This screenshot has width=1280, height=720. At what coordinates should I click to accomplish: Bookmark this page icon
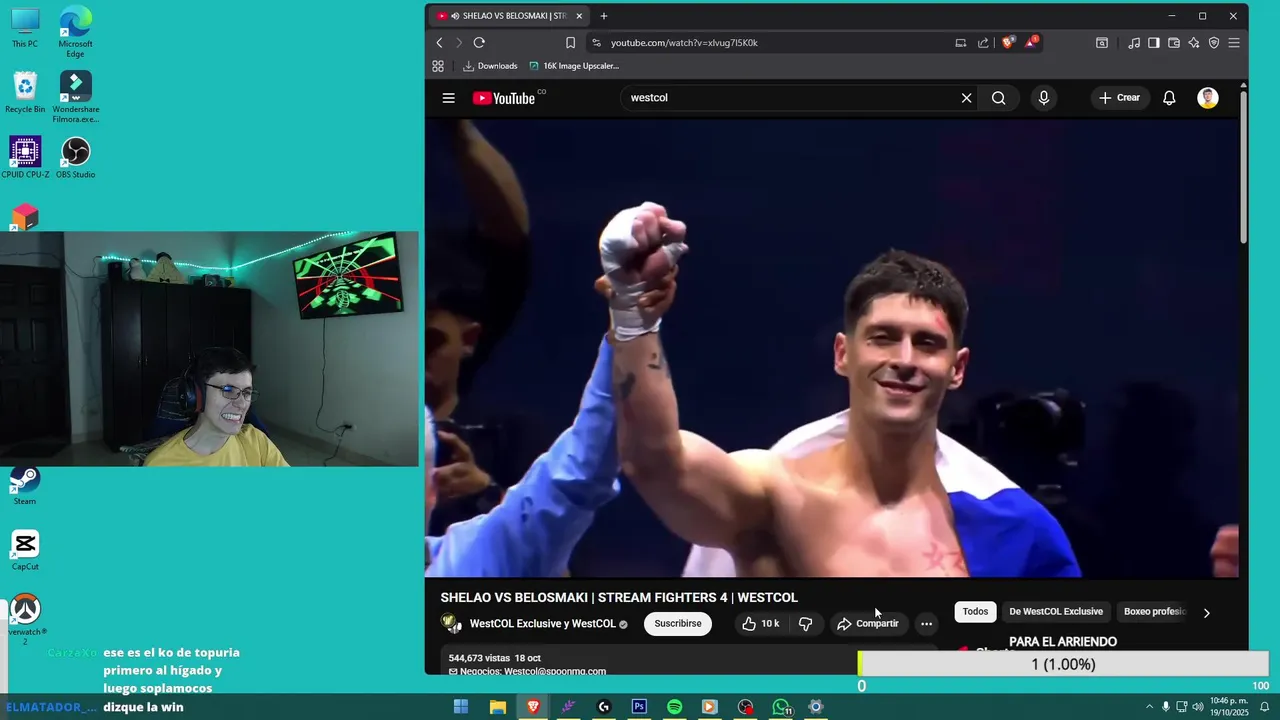(570, 43)
